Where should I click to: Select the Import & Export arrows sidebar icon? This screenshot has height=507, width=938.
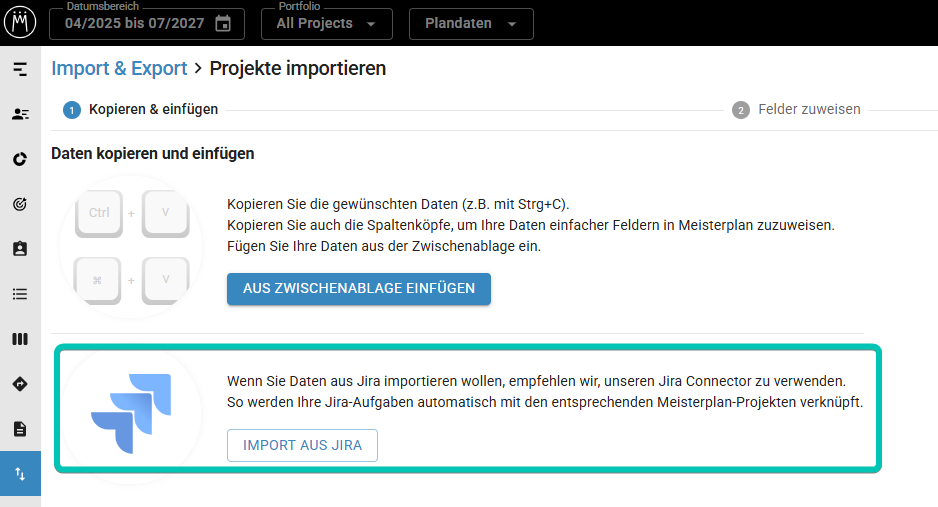pos(20,474)
